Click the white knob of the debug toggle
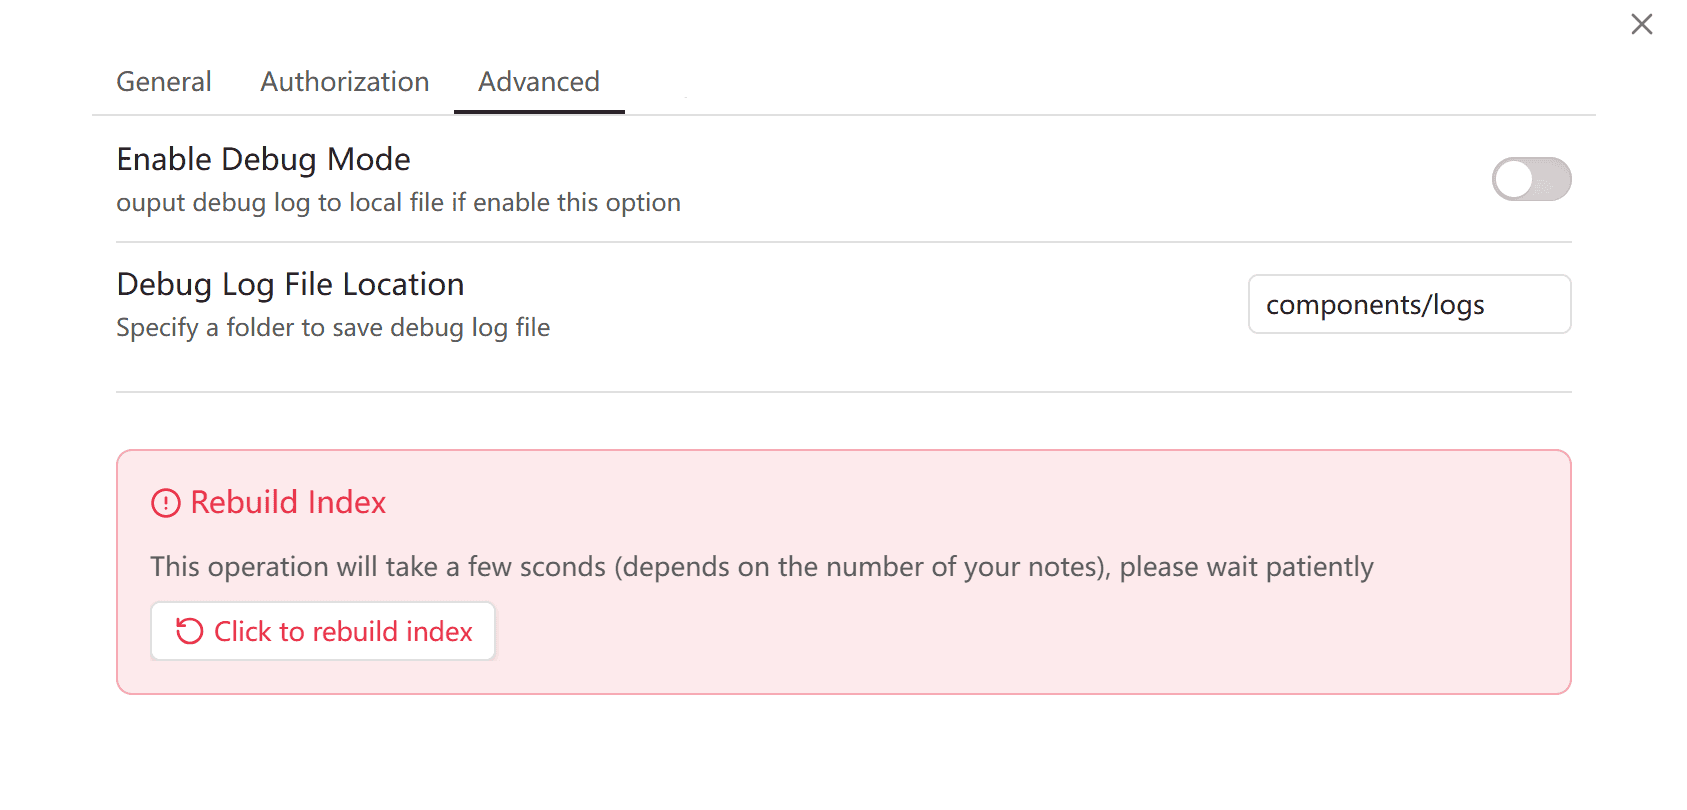This screenshot has width=1687, height=810. [1514, 180]
